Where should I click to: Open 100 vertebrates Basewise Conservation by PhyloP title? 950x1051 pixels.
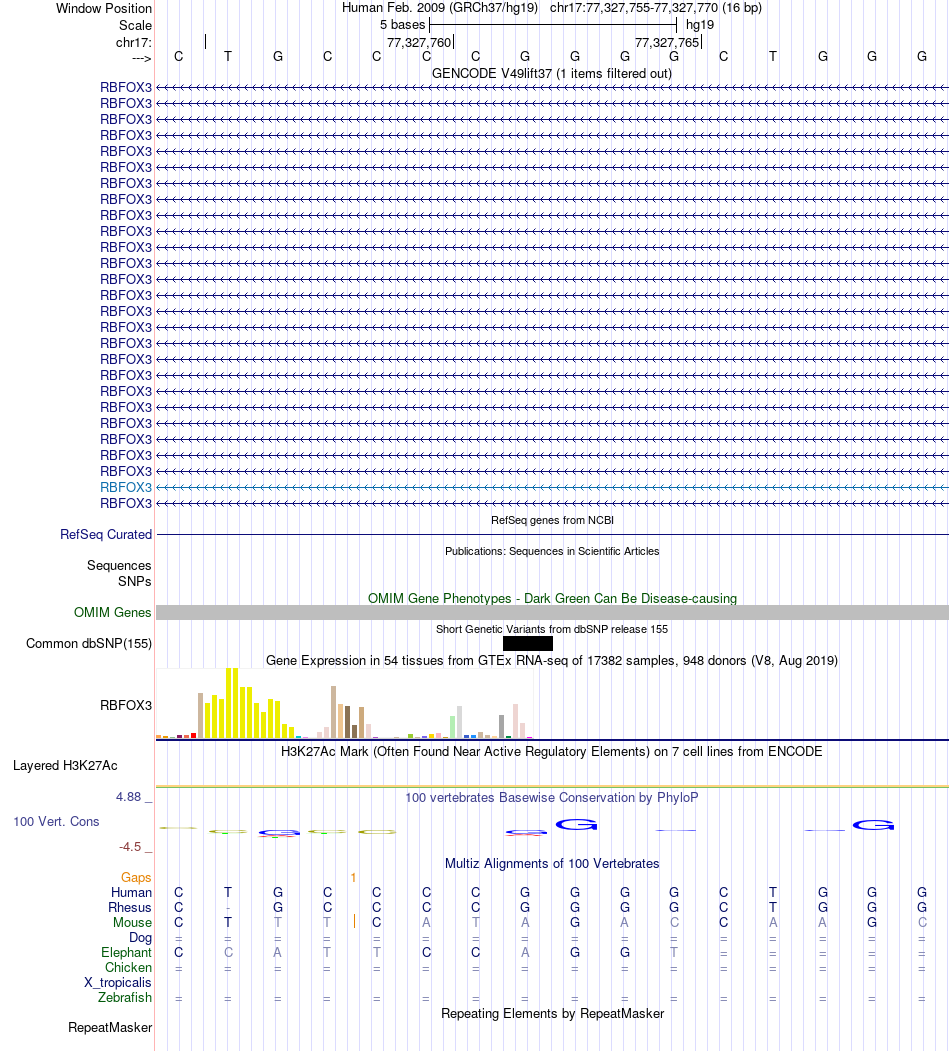[551, 798]
